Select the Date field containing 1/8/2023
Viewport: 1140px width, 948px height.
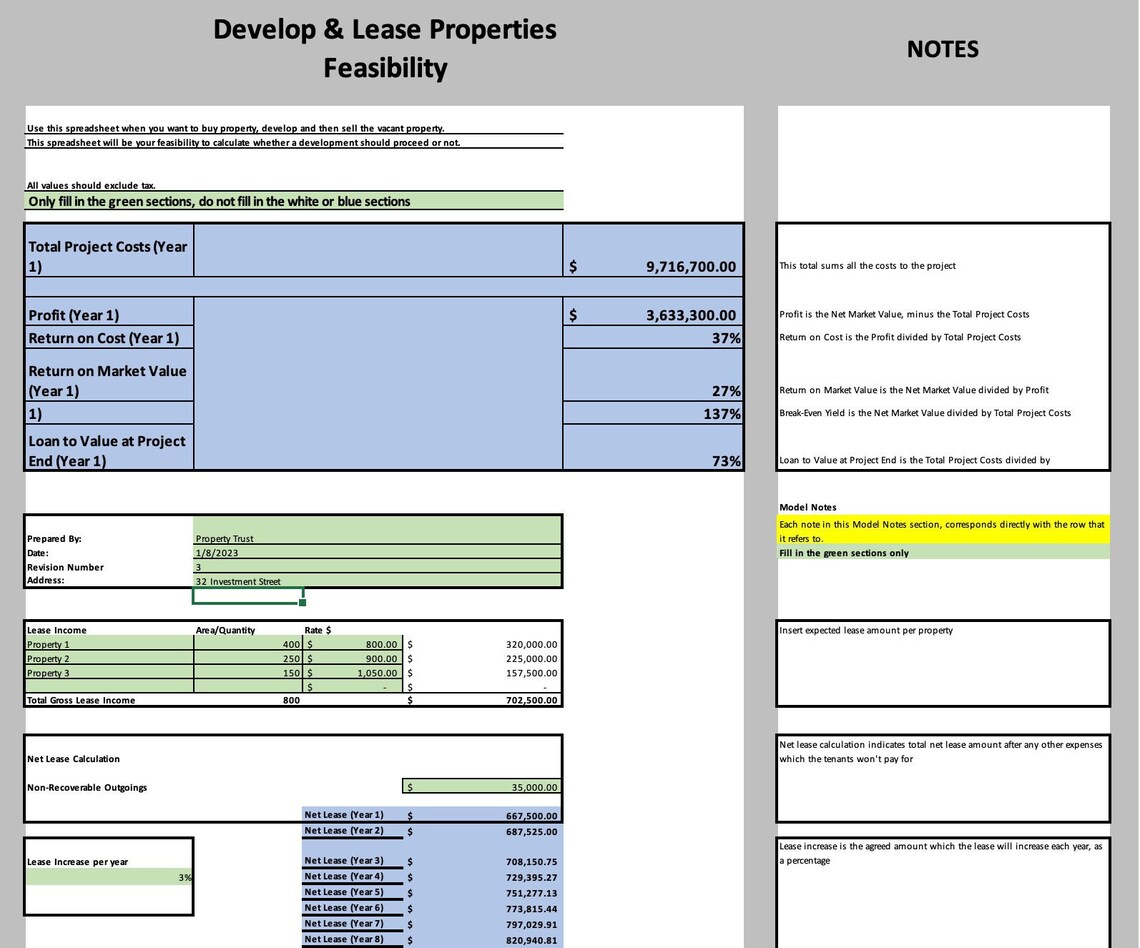pyautogui.click(x=378, y=552)
